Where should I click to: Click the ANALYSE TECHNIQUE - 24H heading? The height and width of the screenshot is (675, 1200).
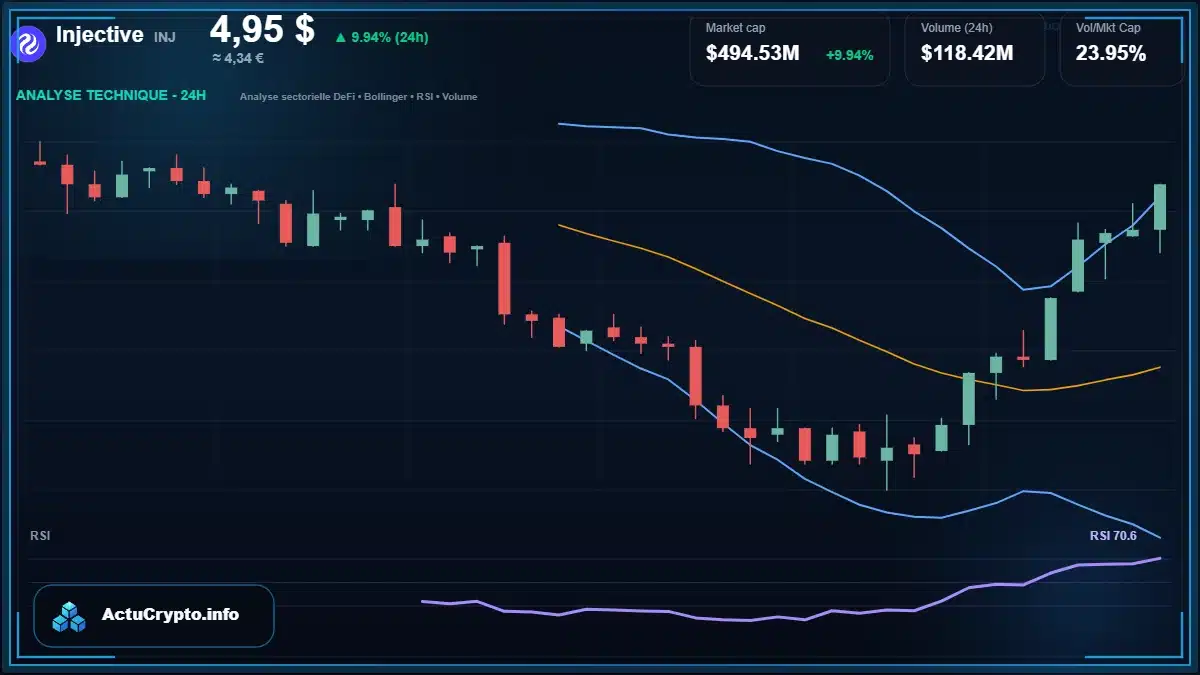pos(111,96)
